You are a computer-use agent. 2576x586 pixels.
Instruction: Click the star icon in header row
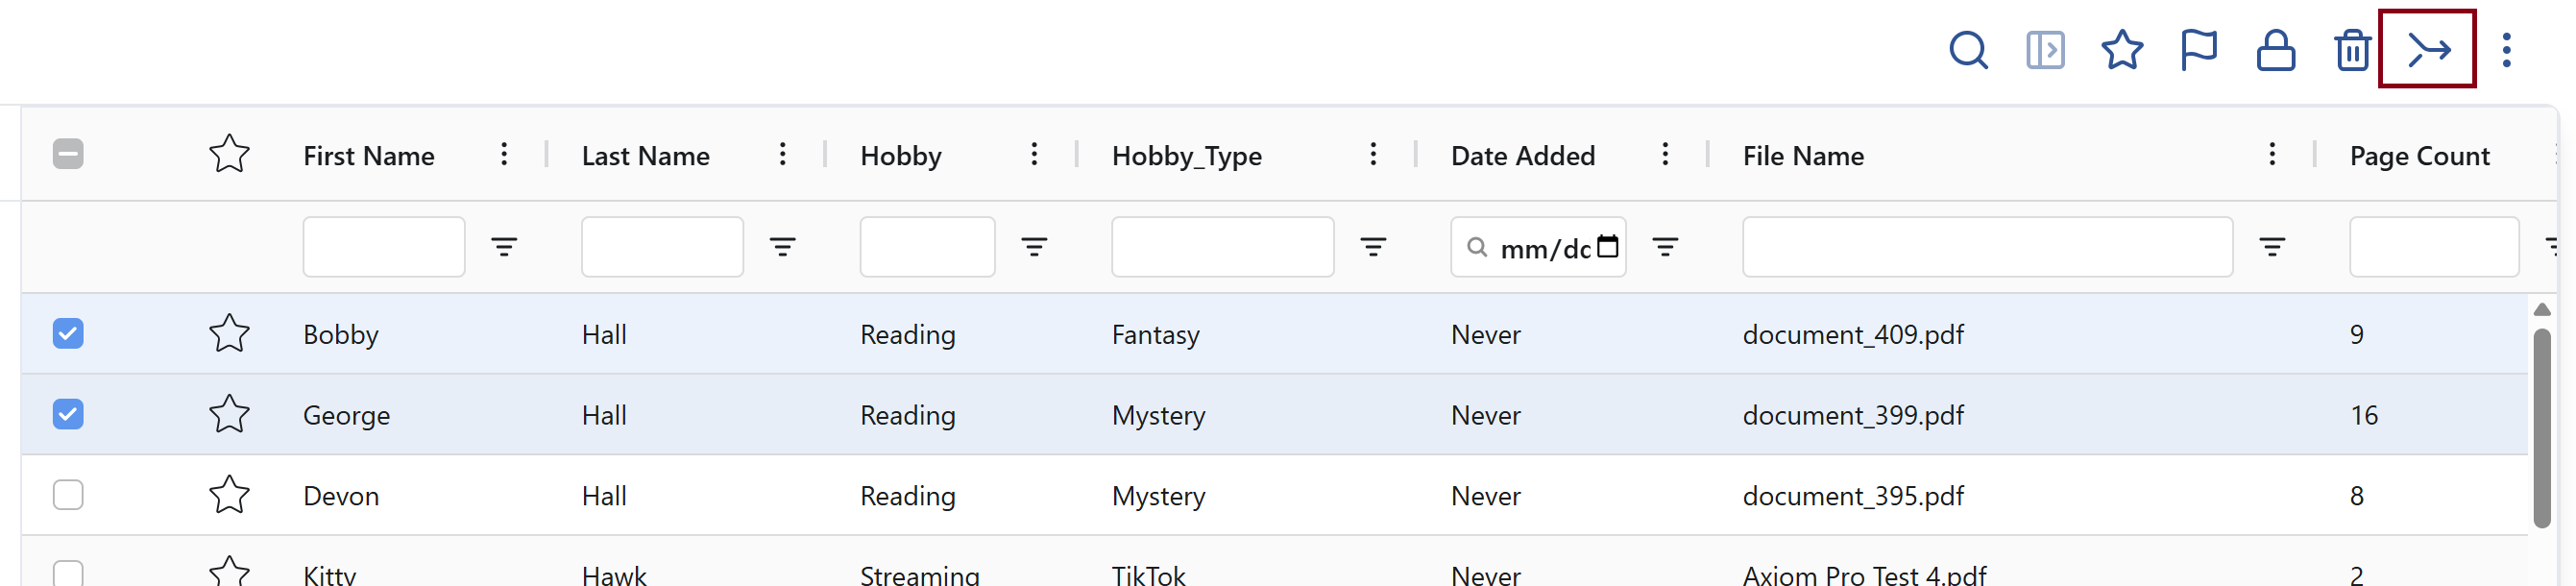point(229,154)
